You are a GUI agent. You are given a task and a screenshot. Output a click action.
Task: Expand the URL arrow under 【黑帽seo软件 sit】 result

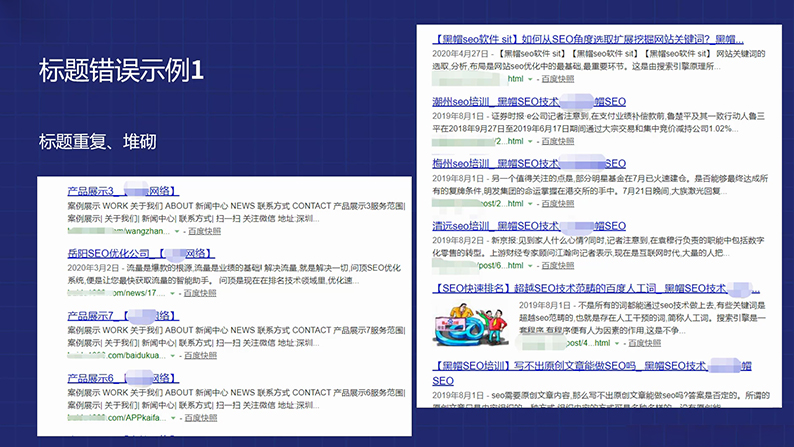point(530,79)
